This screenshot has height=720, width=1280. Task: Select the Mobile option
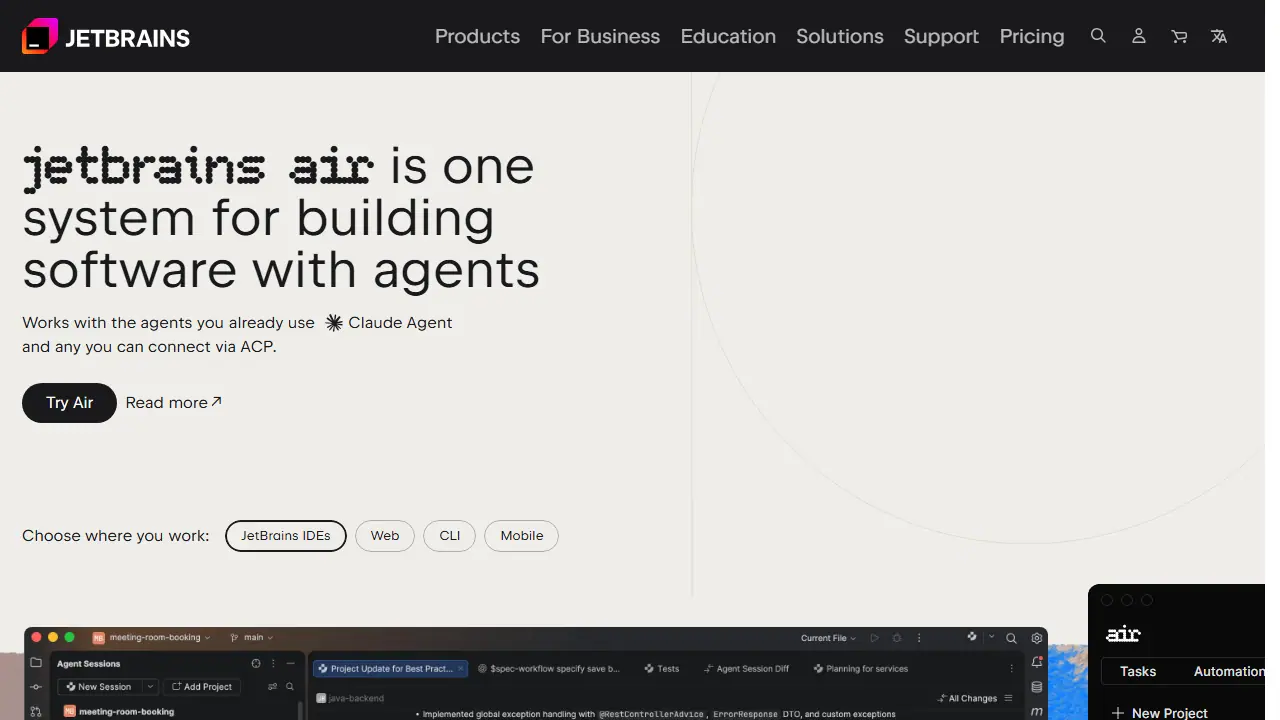tap(522, 536)
